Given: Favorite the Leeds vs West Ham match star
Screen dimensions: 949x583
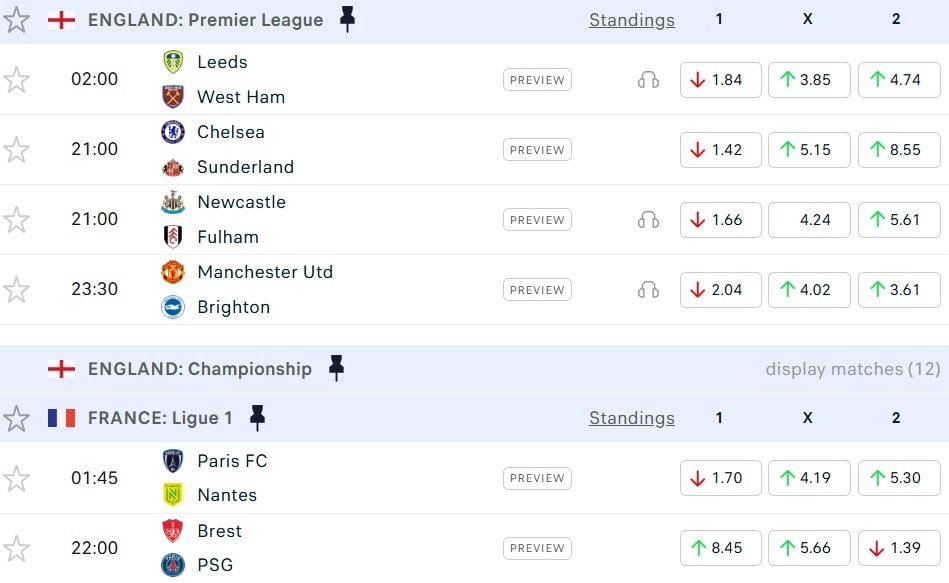Looking at the screenshot, I should 17,80.
